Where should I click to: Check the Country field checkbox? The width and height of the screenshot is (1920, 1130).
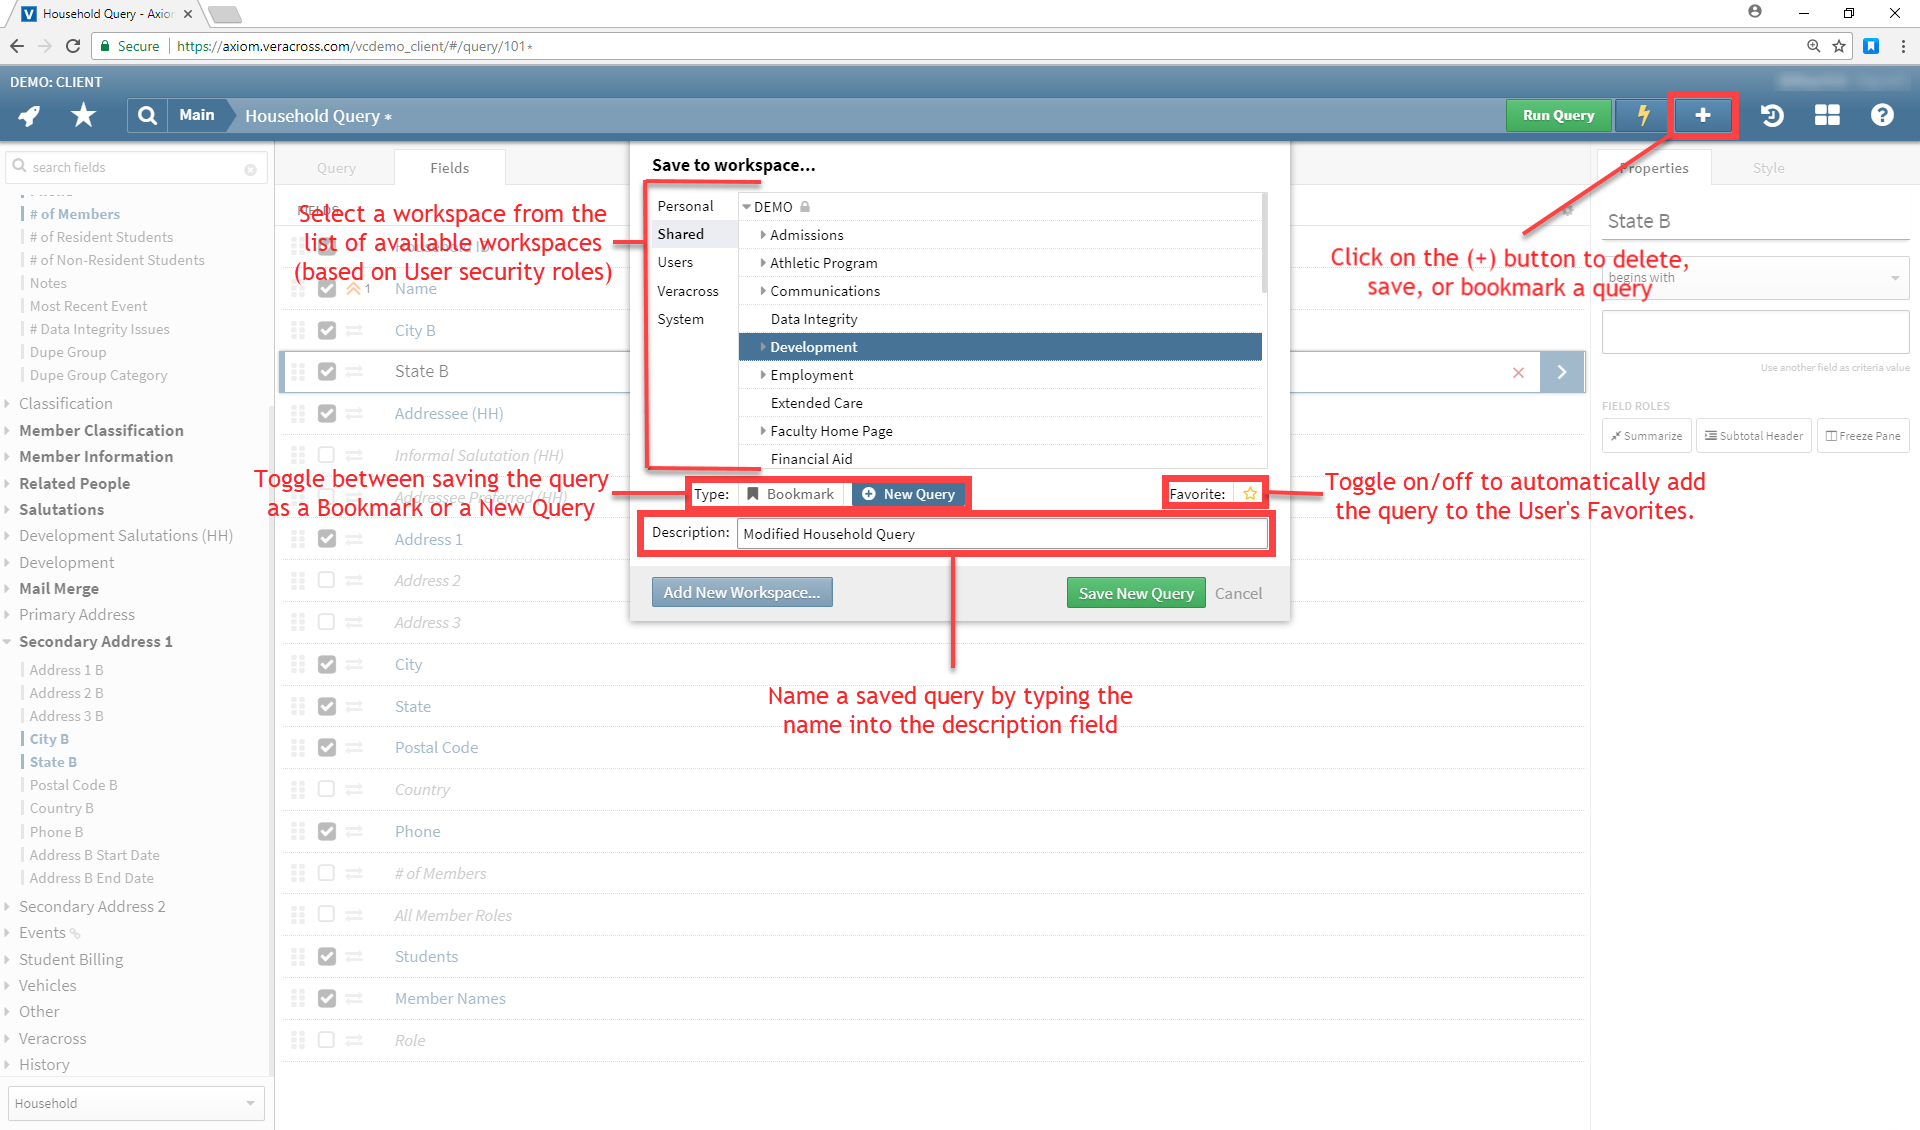(327, 789)
